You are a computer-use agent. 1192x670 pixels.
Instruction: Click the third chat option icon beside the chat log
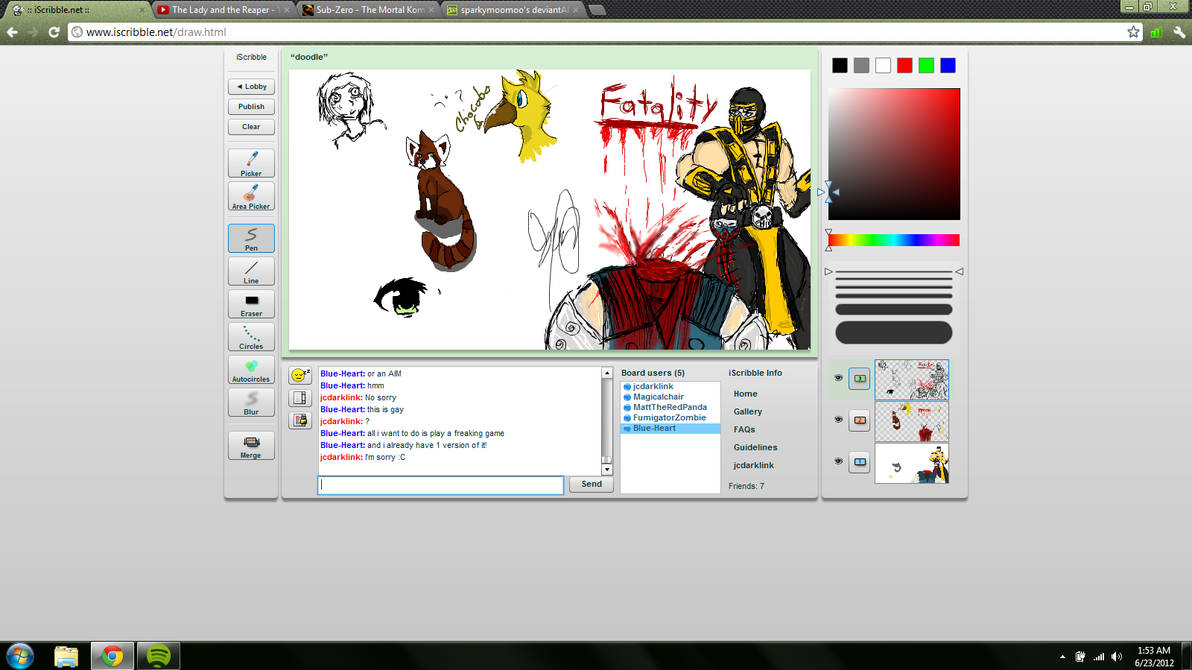(x=300, y=421)
